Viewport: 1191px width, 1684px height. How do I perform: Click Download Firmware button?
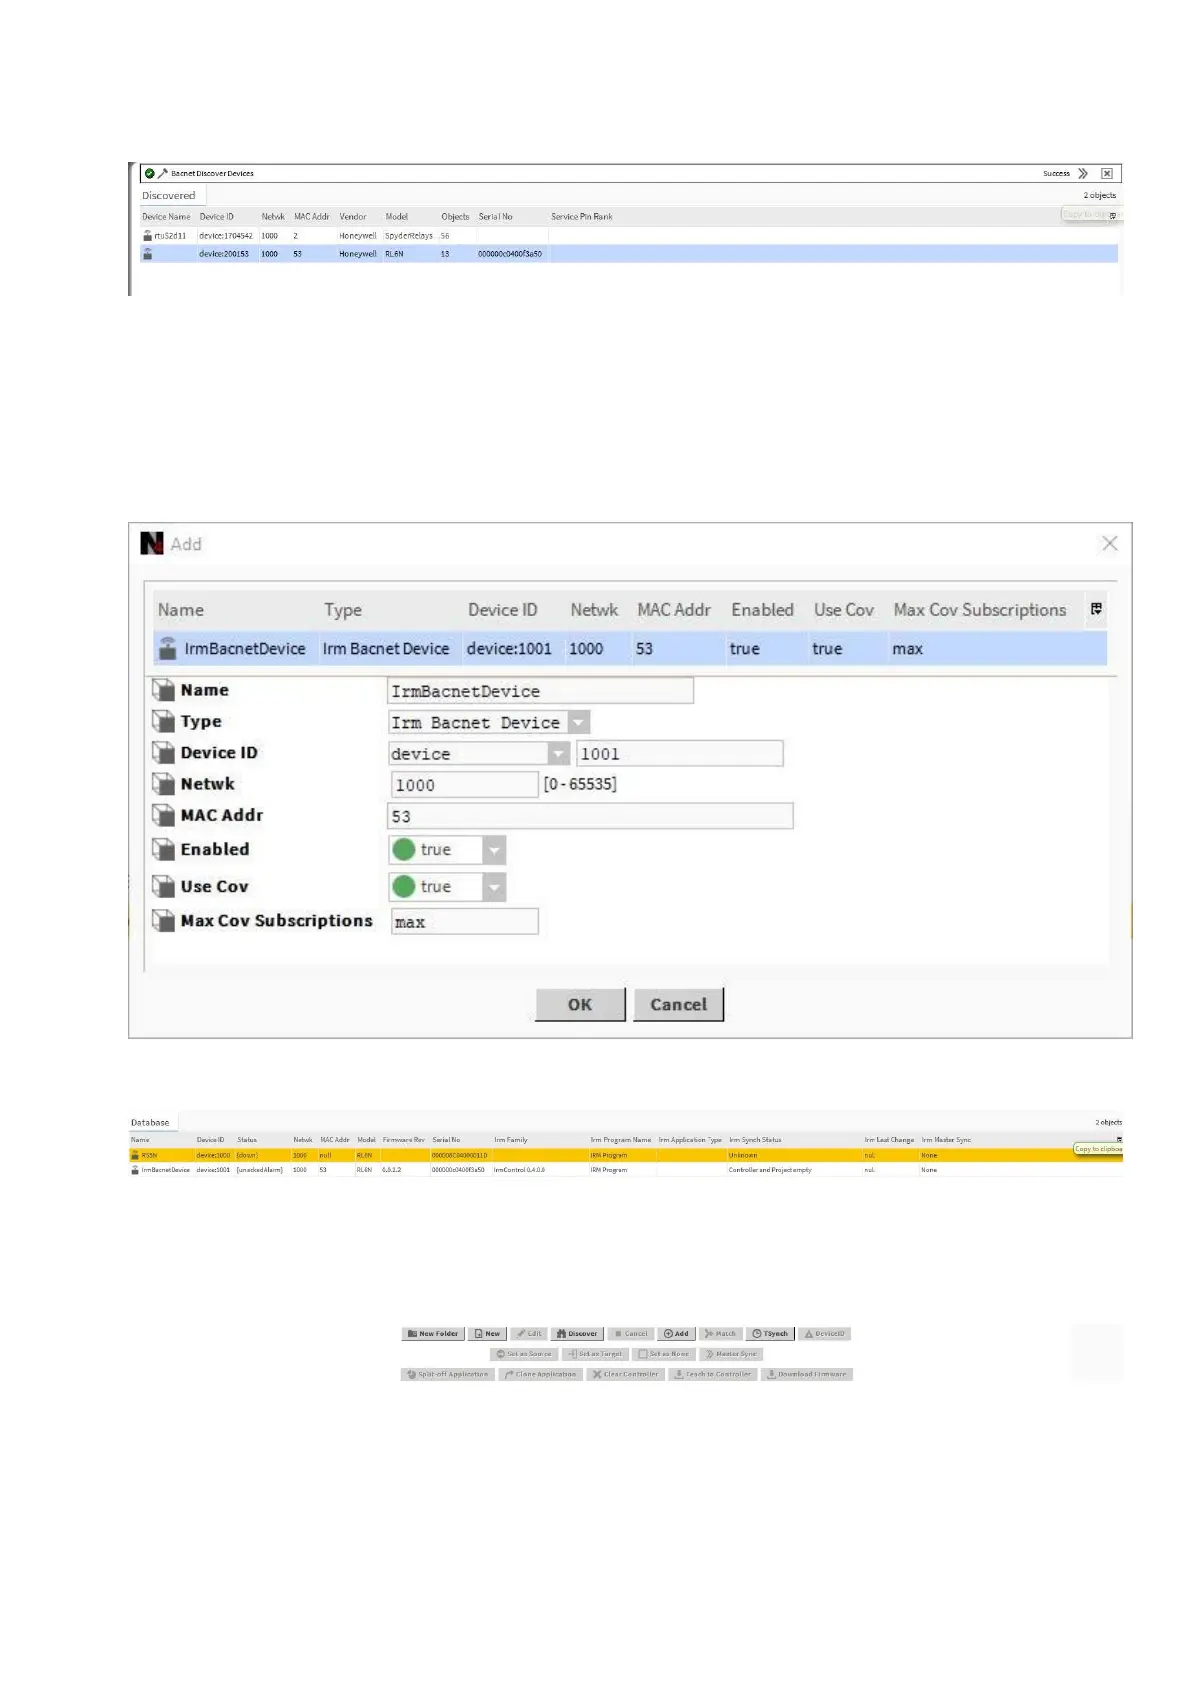(x=806, y=1374)
